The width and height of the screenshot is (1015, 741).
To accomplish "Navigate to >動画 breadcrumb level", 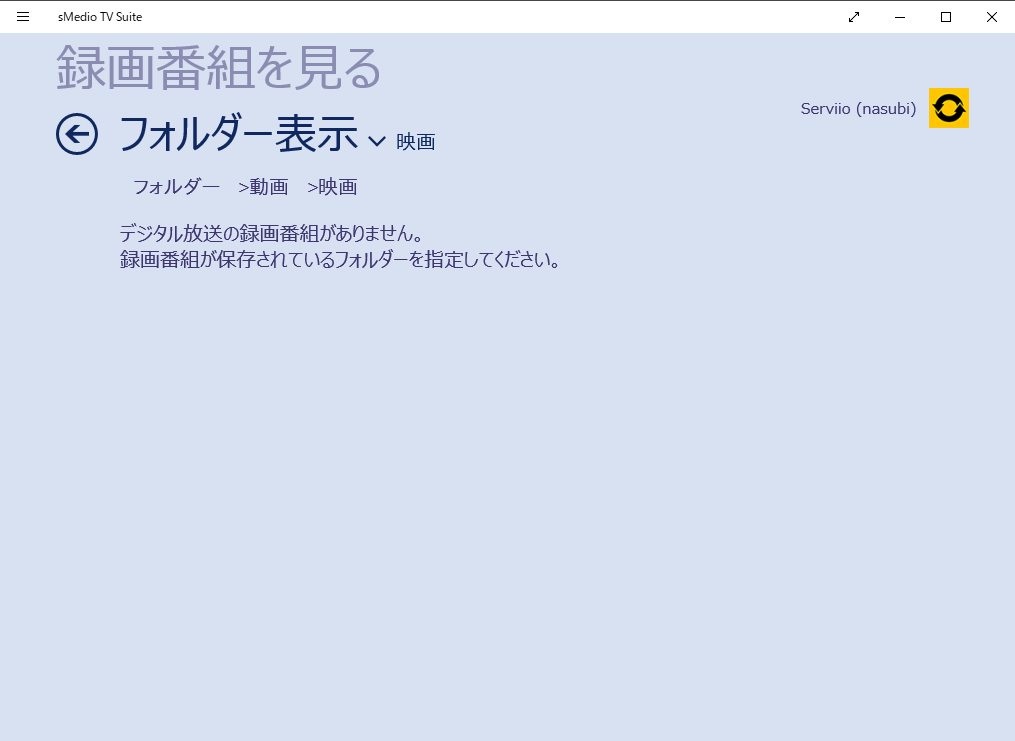I will tap(263, 187).
